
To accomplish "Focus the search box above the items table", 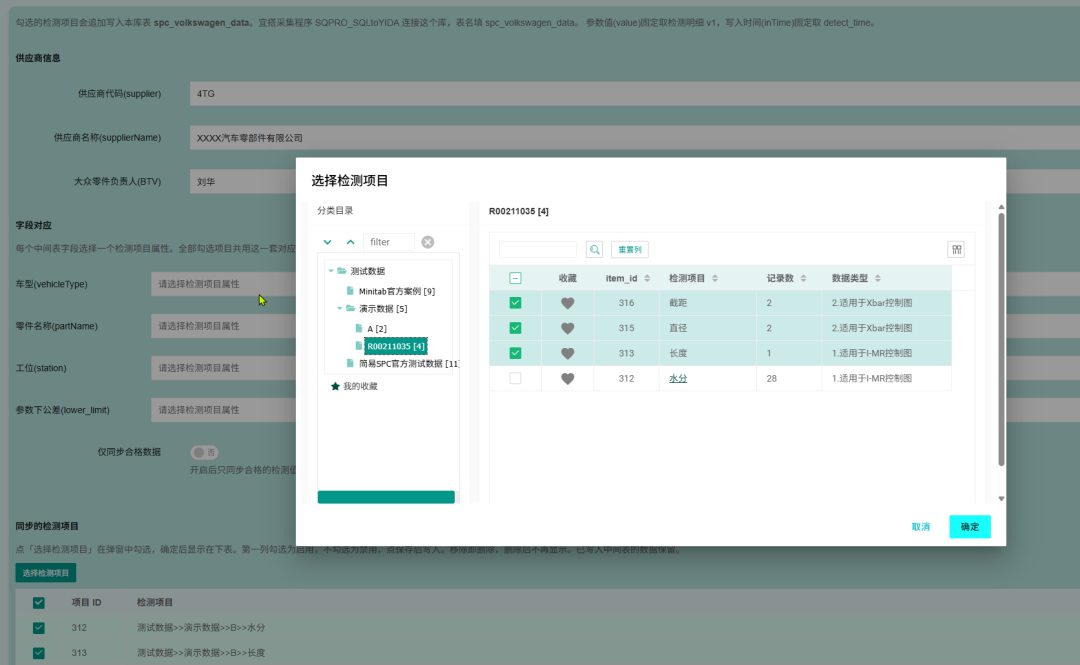I will pyautogui.click(x=537, y=249).
